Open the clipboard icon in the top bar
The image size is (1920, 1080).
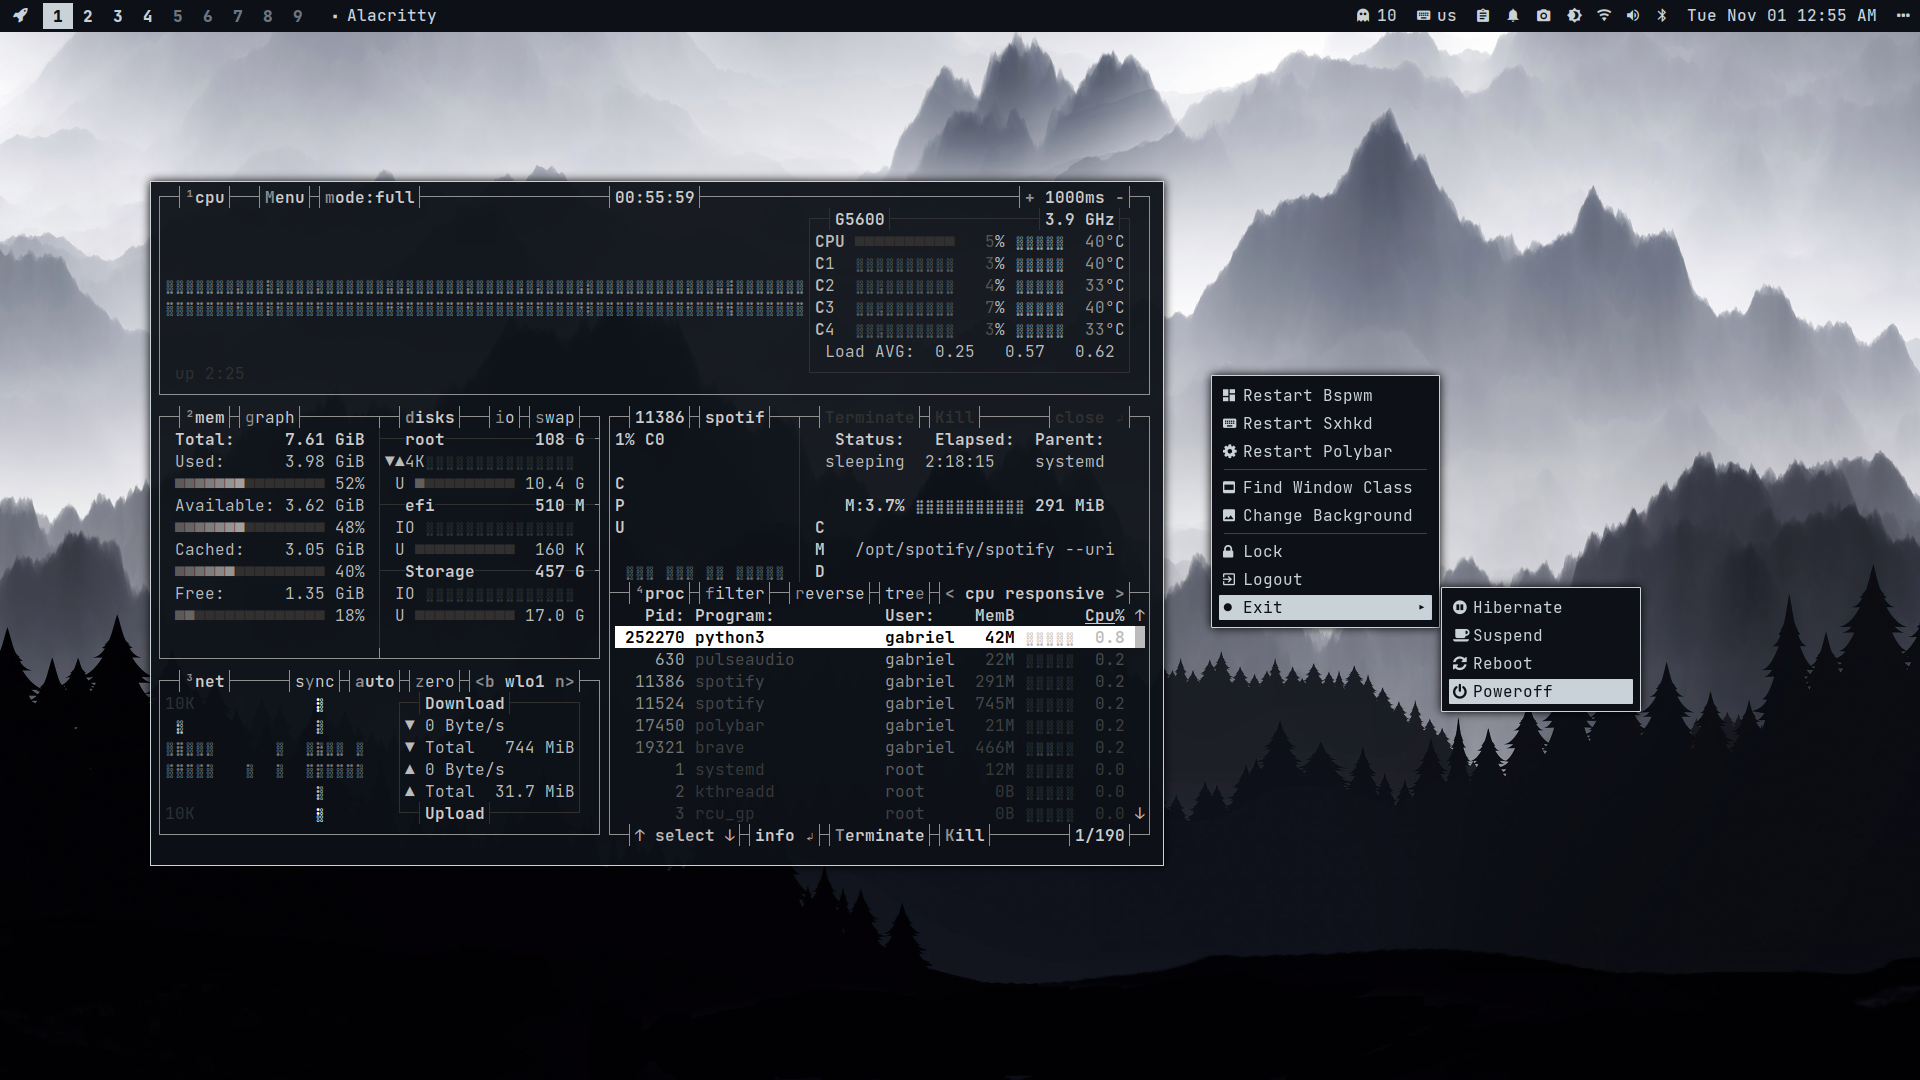click(x=1483, y=16)
